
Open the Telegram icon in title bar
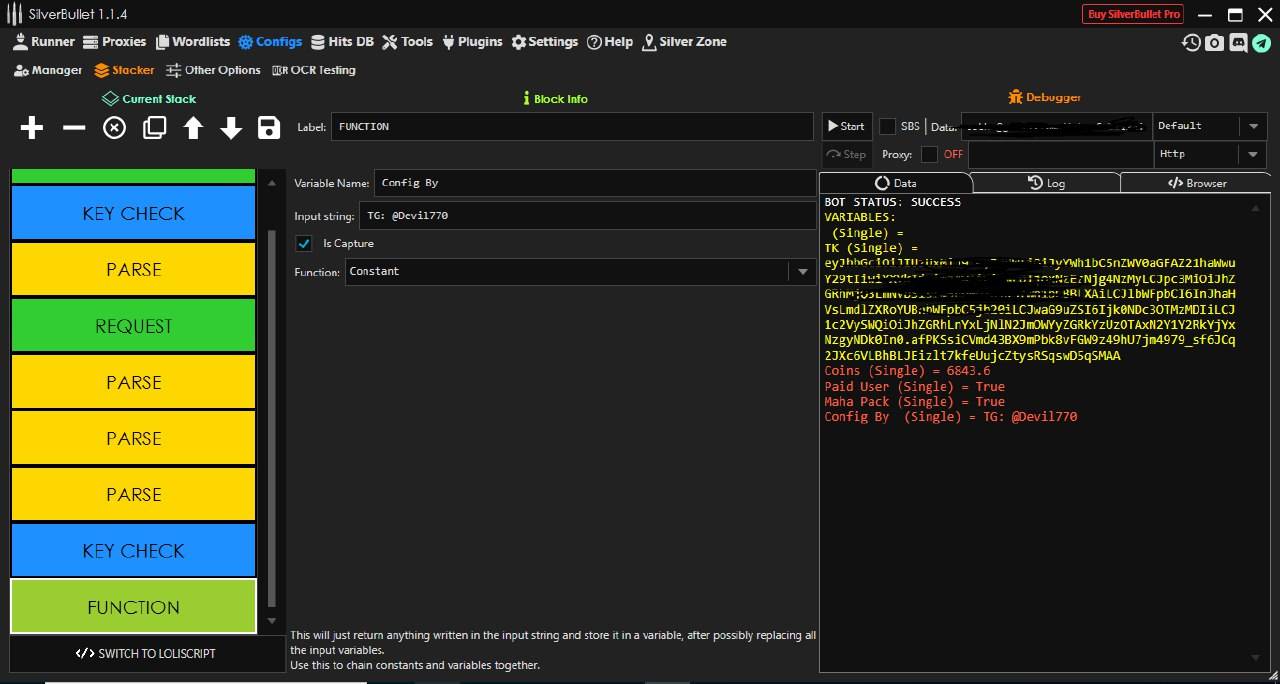tap(1262, 43)
